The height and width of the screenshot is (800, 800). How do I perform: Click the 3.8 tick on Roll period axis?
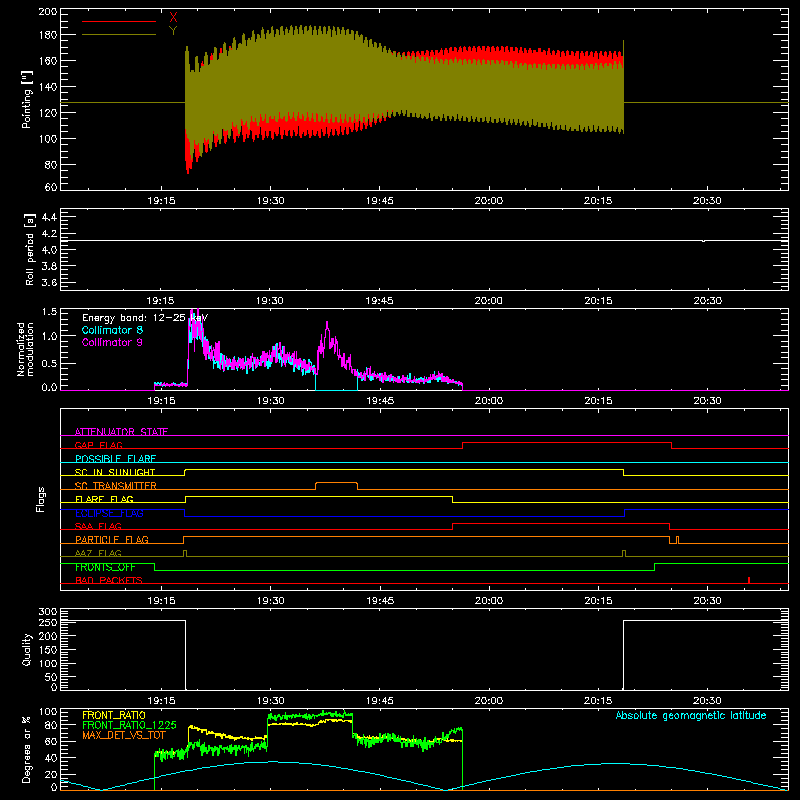[x=49, y=266]
